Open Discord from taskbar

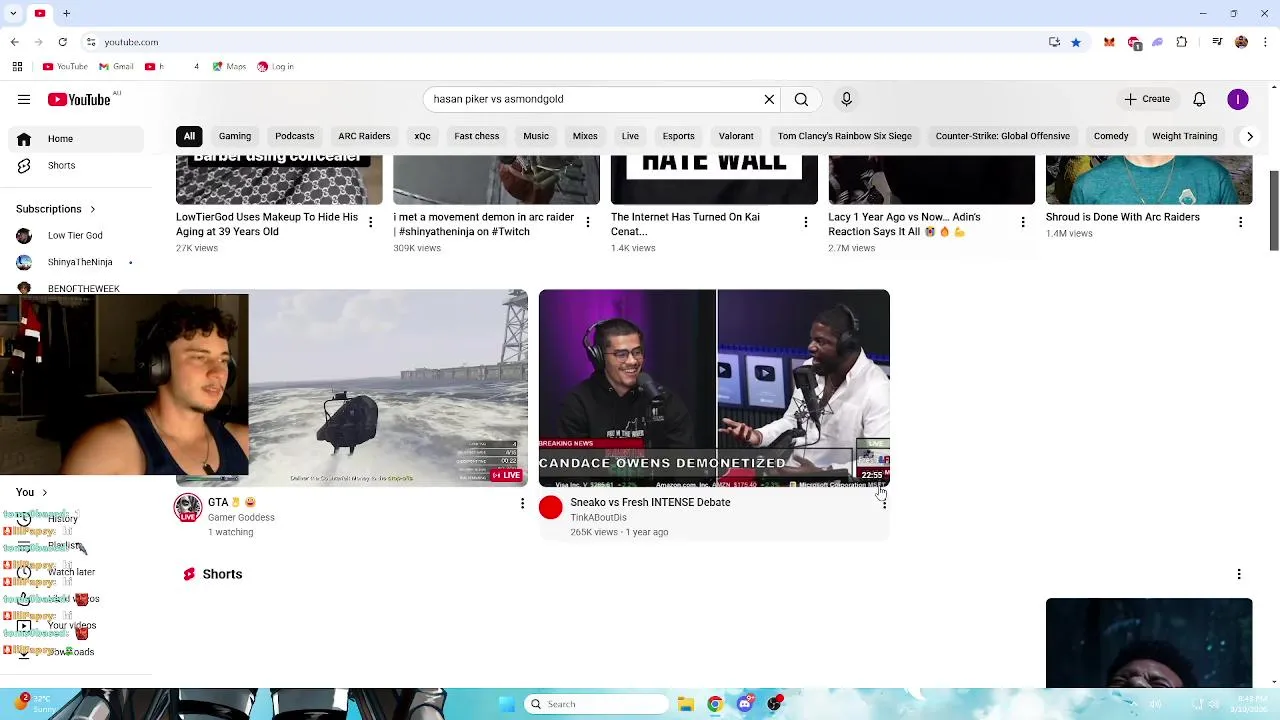click(745, 704)
